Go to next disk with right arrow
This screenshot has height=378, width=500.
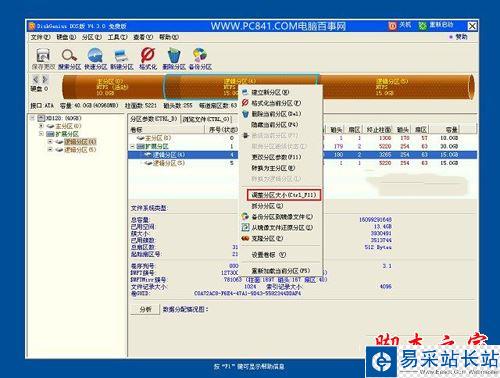point(45,79)
